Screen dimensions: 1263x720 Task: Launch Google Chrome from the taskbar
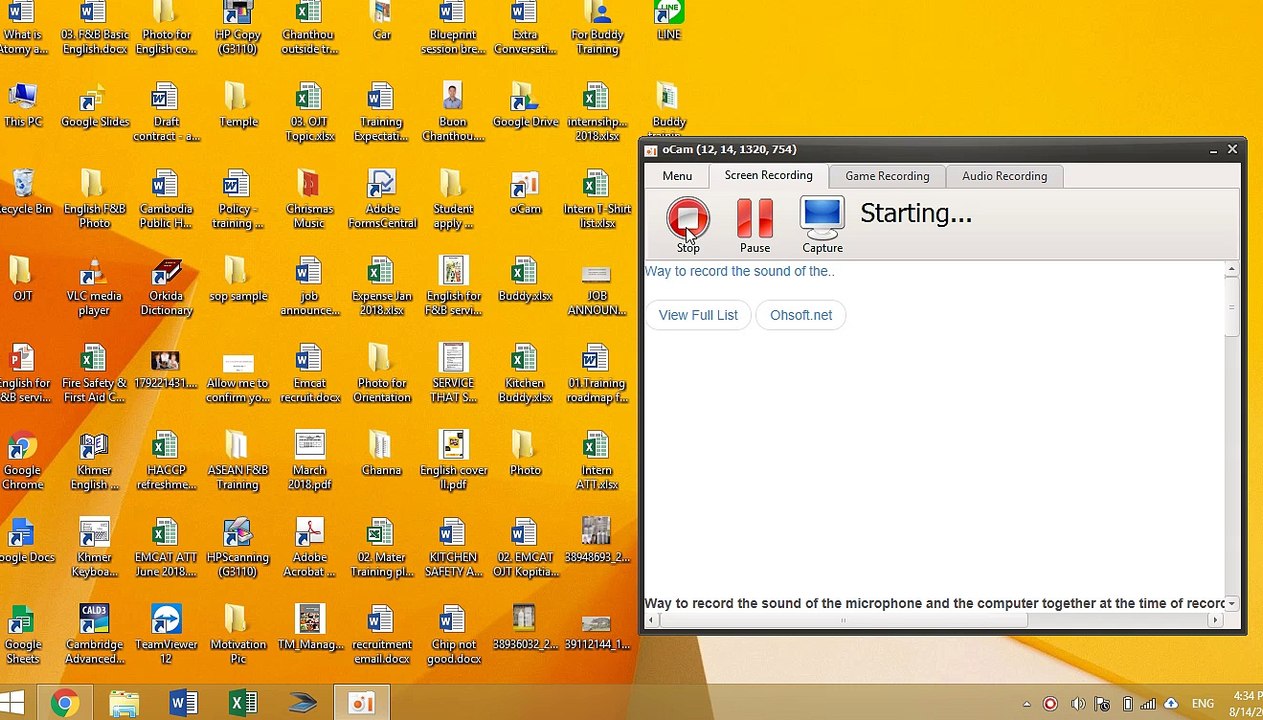pos(64,703)
